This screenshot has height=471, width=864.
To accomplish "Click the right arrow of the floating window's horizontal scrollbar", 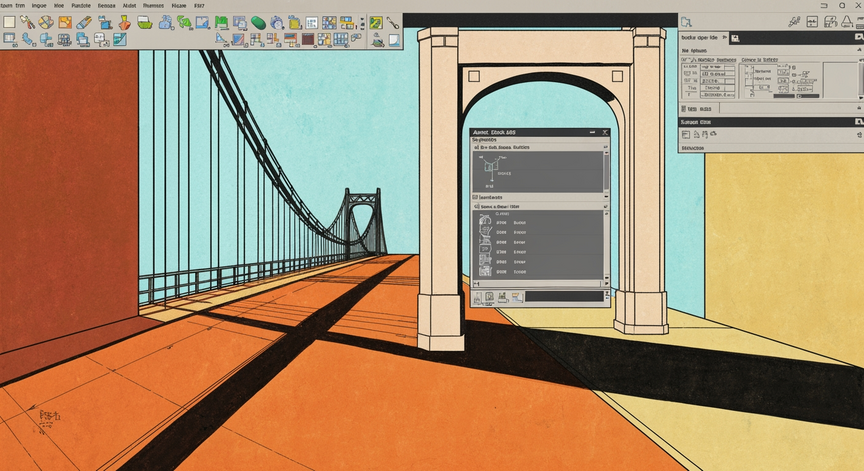I will coord(606,284).
